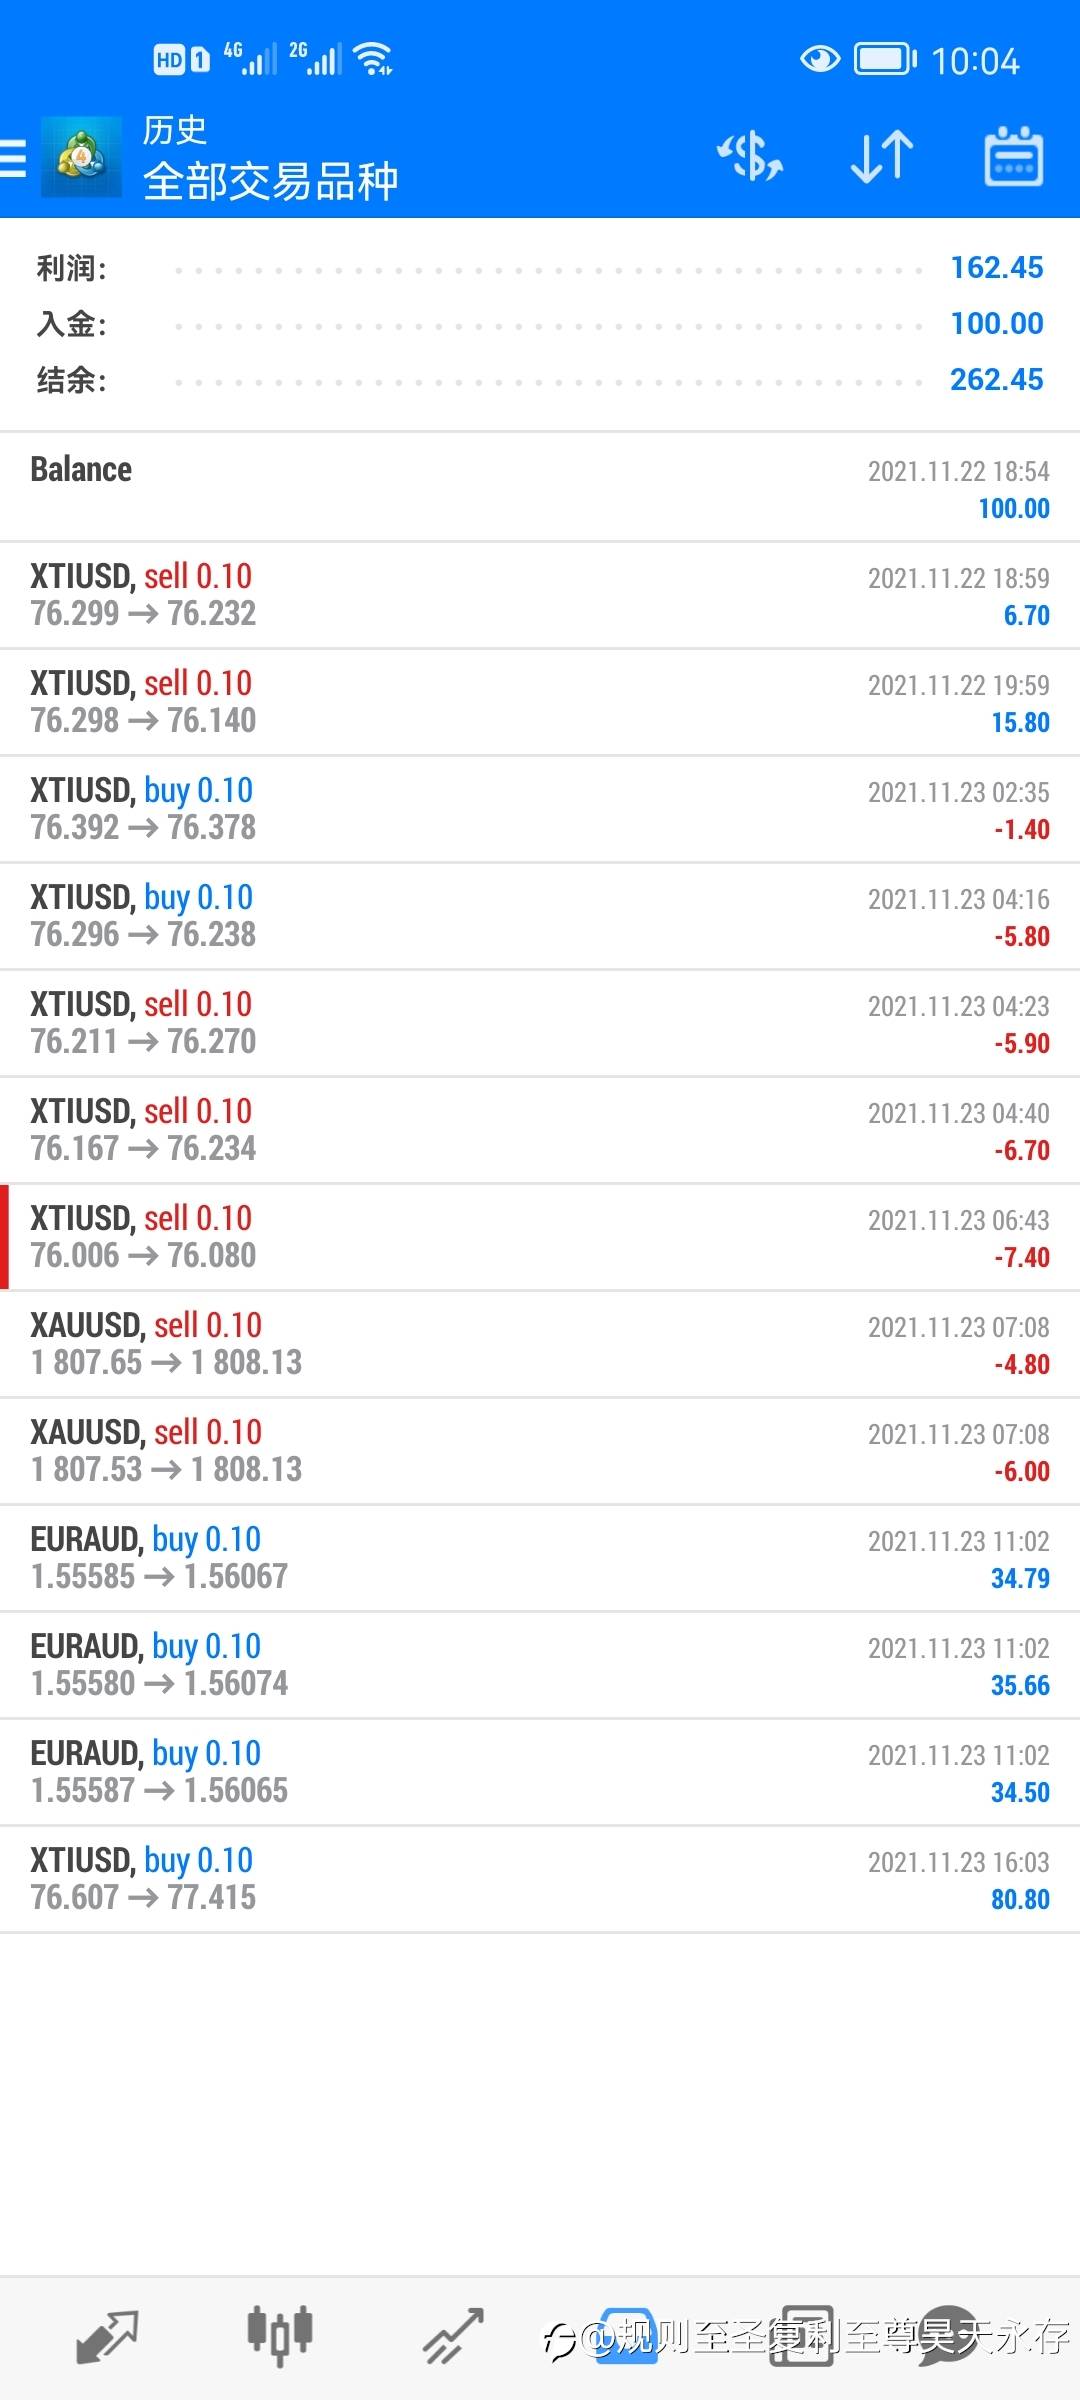Viewport: 1080px width, 2400px height.
Task: Tap the 全部交易品种 title text
Action: pyautogui.click(x=271, y=181)
